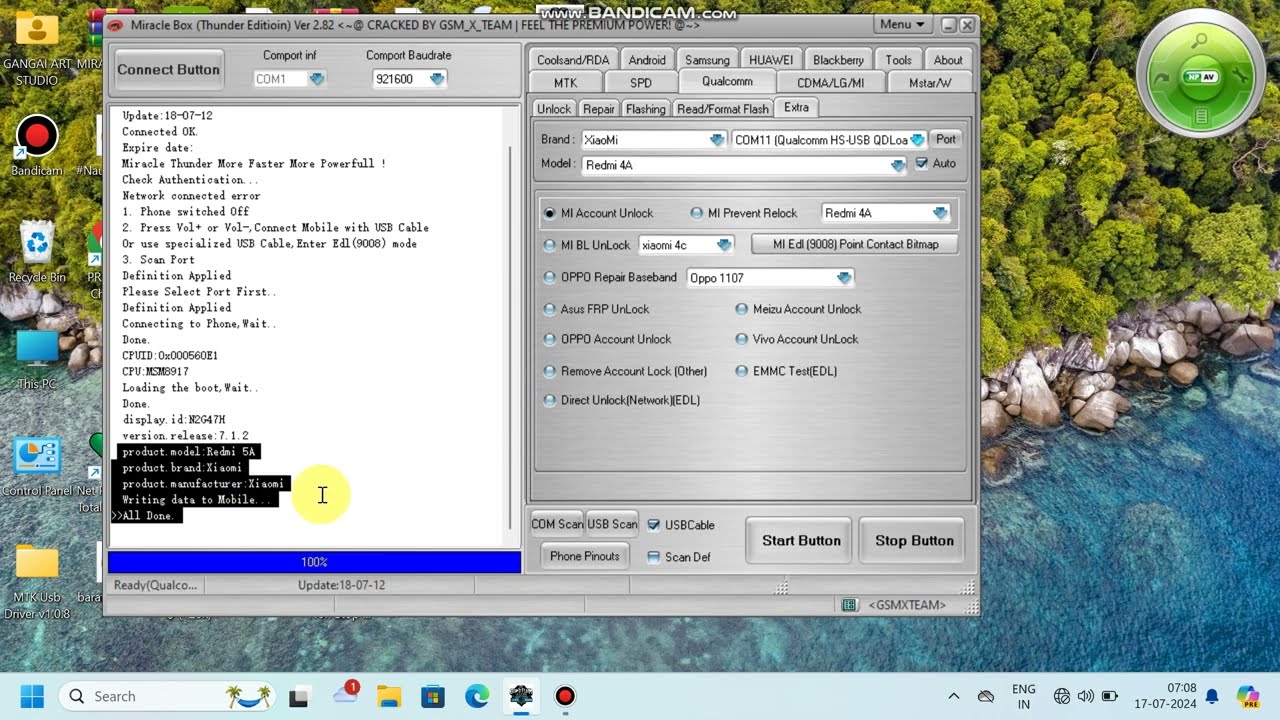Click magnifier icon on NP AV widget
This screenshot has width=1280, height=720.
point(1201,40)
